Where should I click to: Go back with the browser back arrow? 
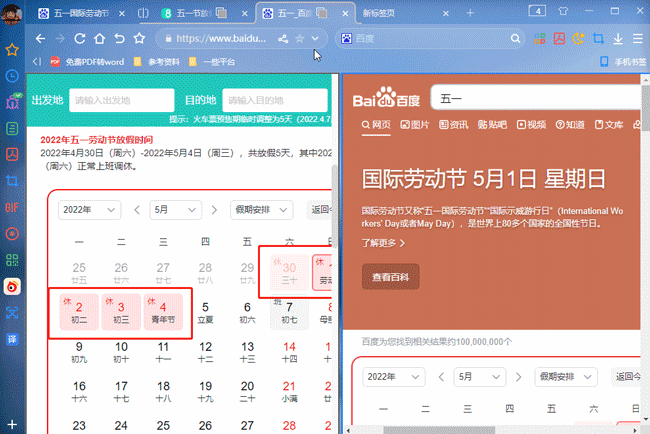coord(40,39)
